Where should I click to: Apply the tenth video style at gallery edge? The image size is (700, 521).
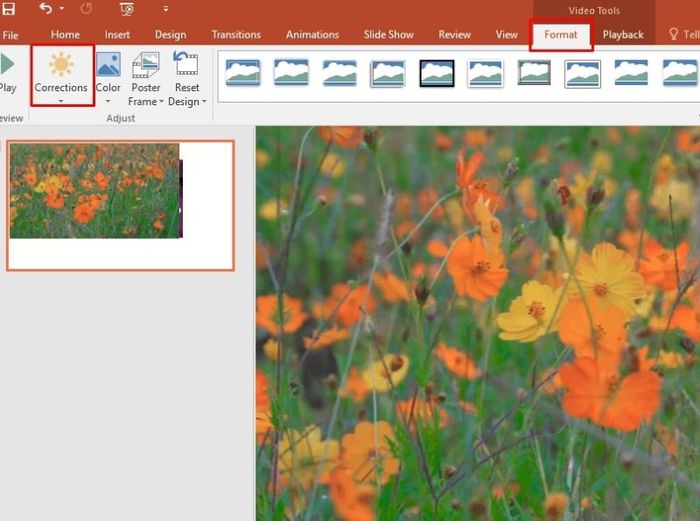680,72
